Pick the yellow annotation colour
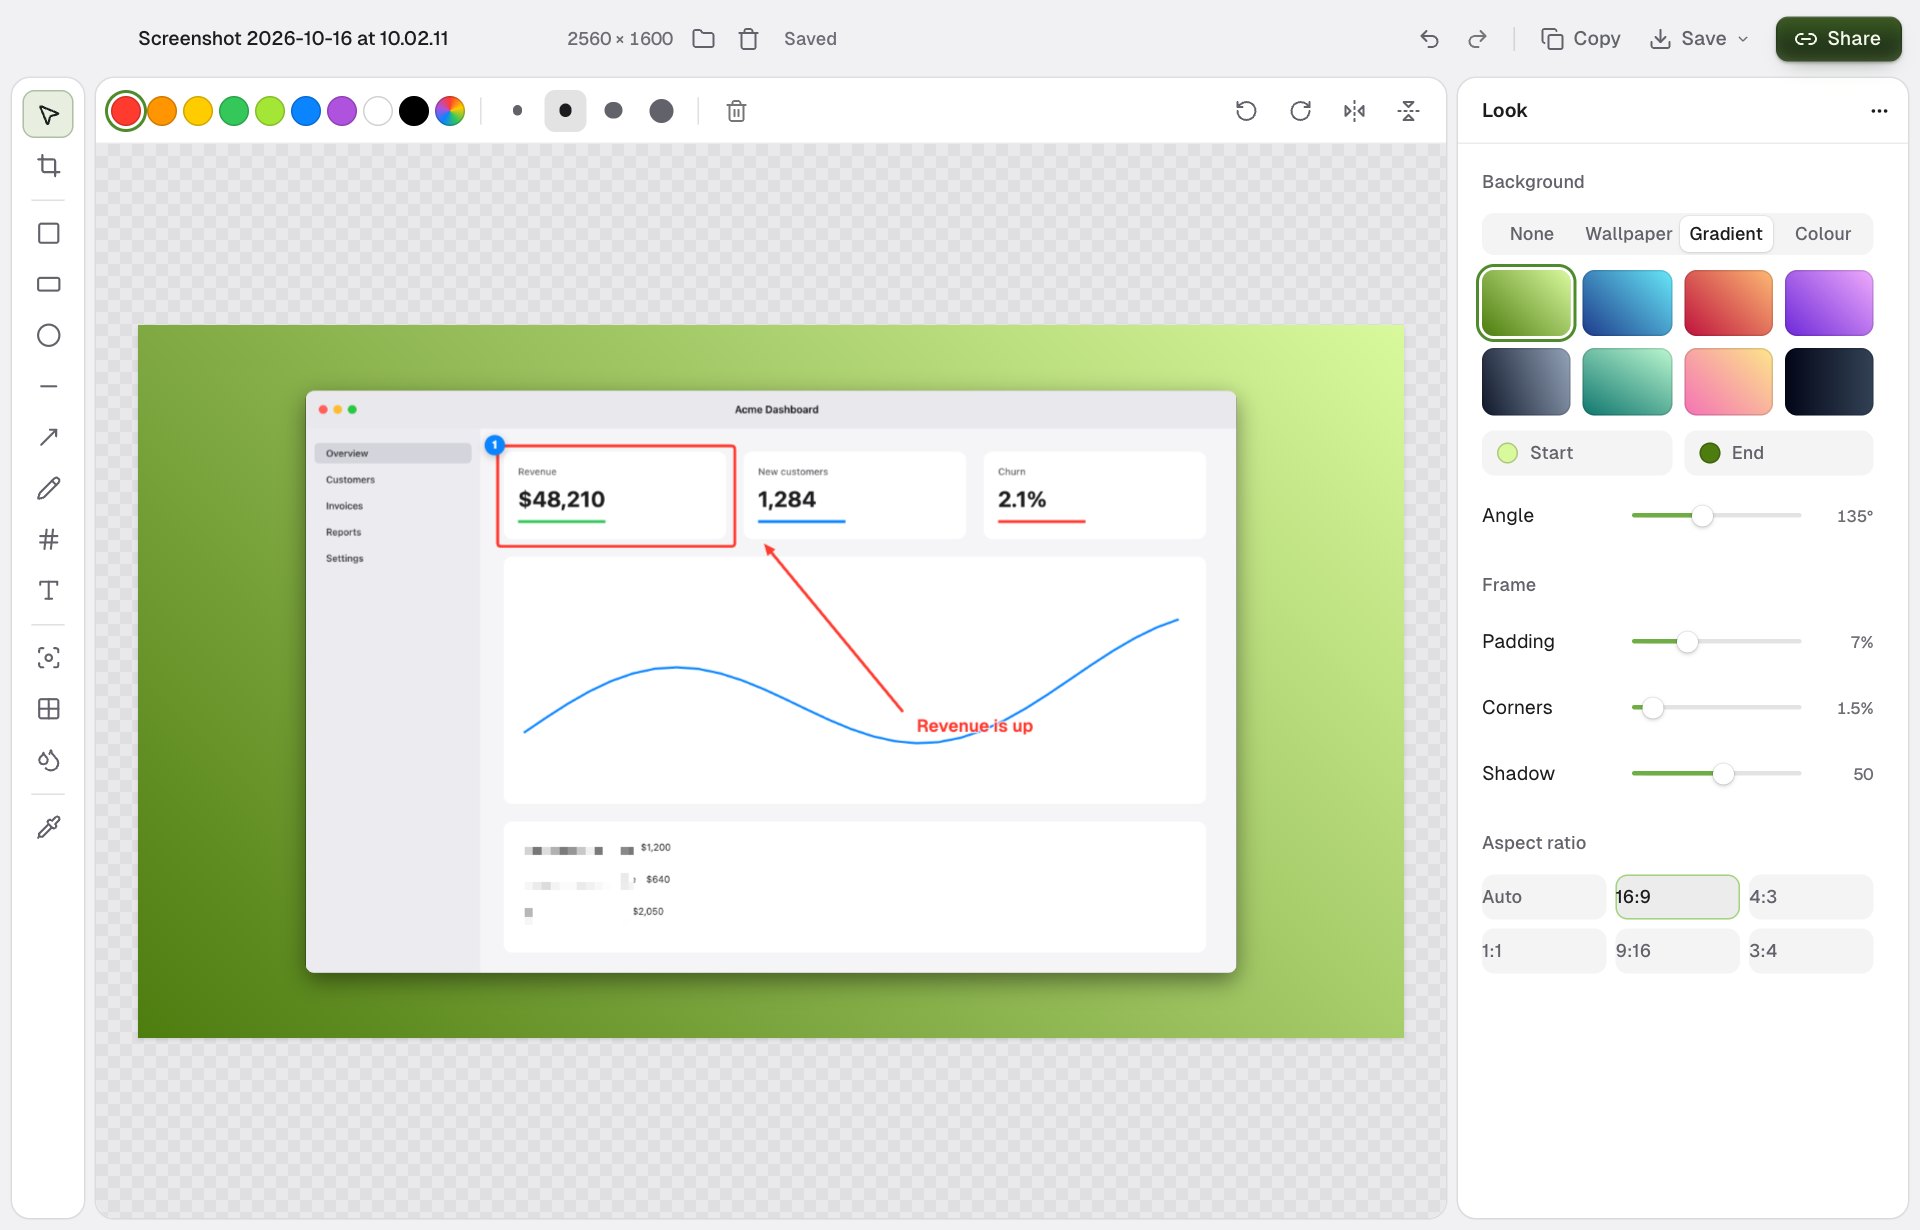This screenshot has height=1230, width=1920. [x=198, y=111]
